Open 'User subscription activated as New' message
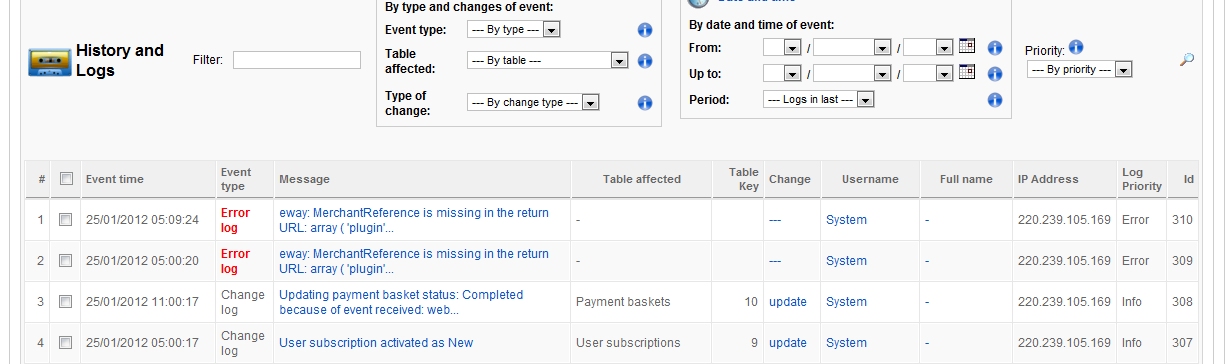 point(376,343)
